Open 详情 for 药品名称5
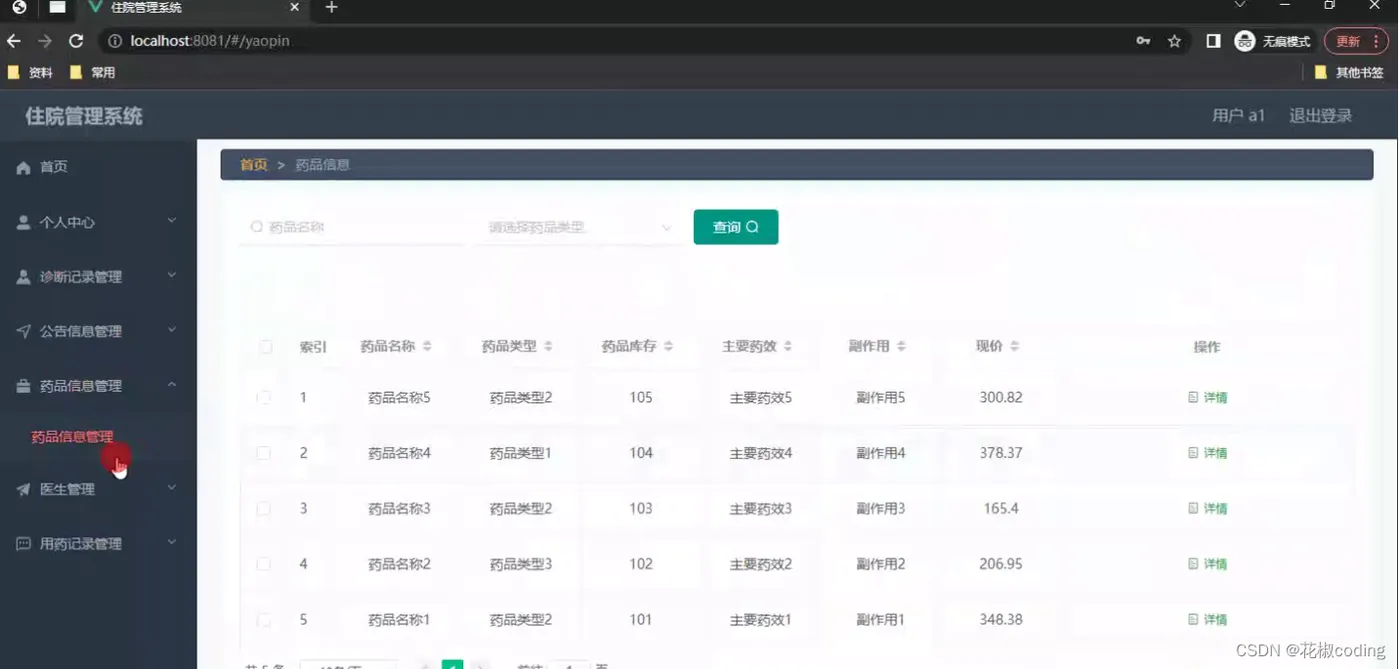This screenshot has height=669, width=1400. coord(1207,398)
